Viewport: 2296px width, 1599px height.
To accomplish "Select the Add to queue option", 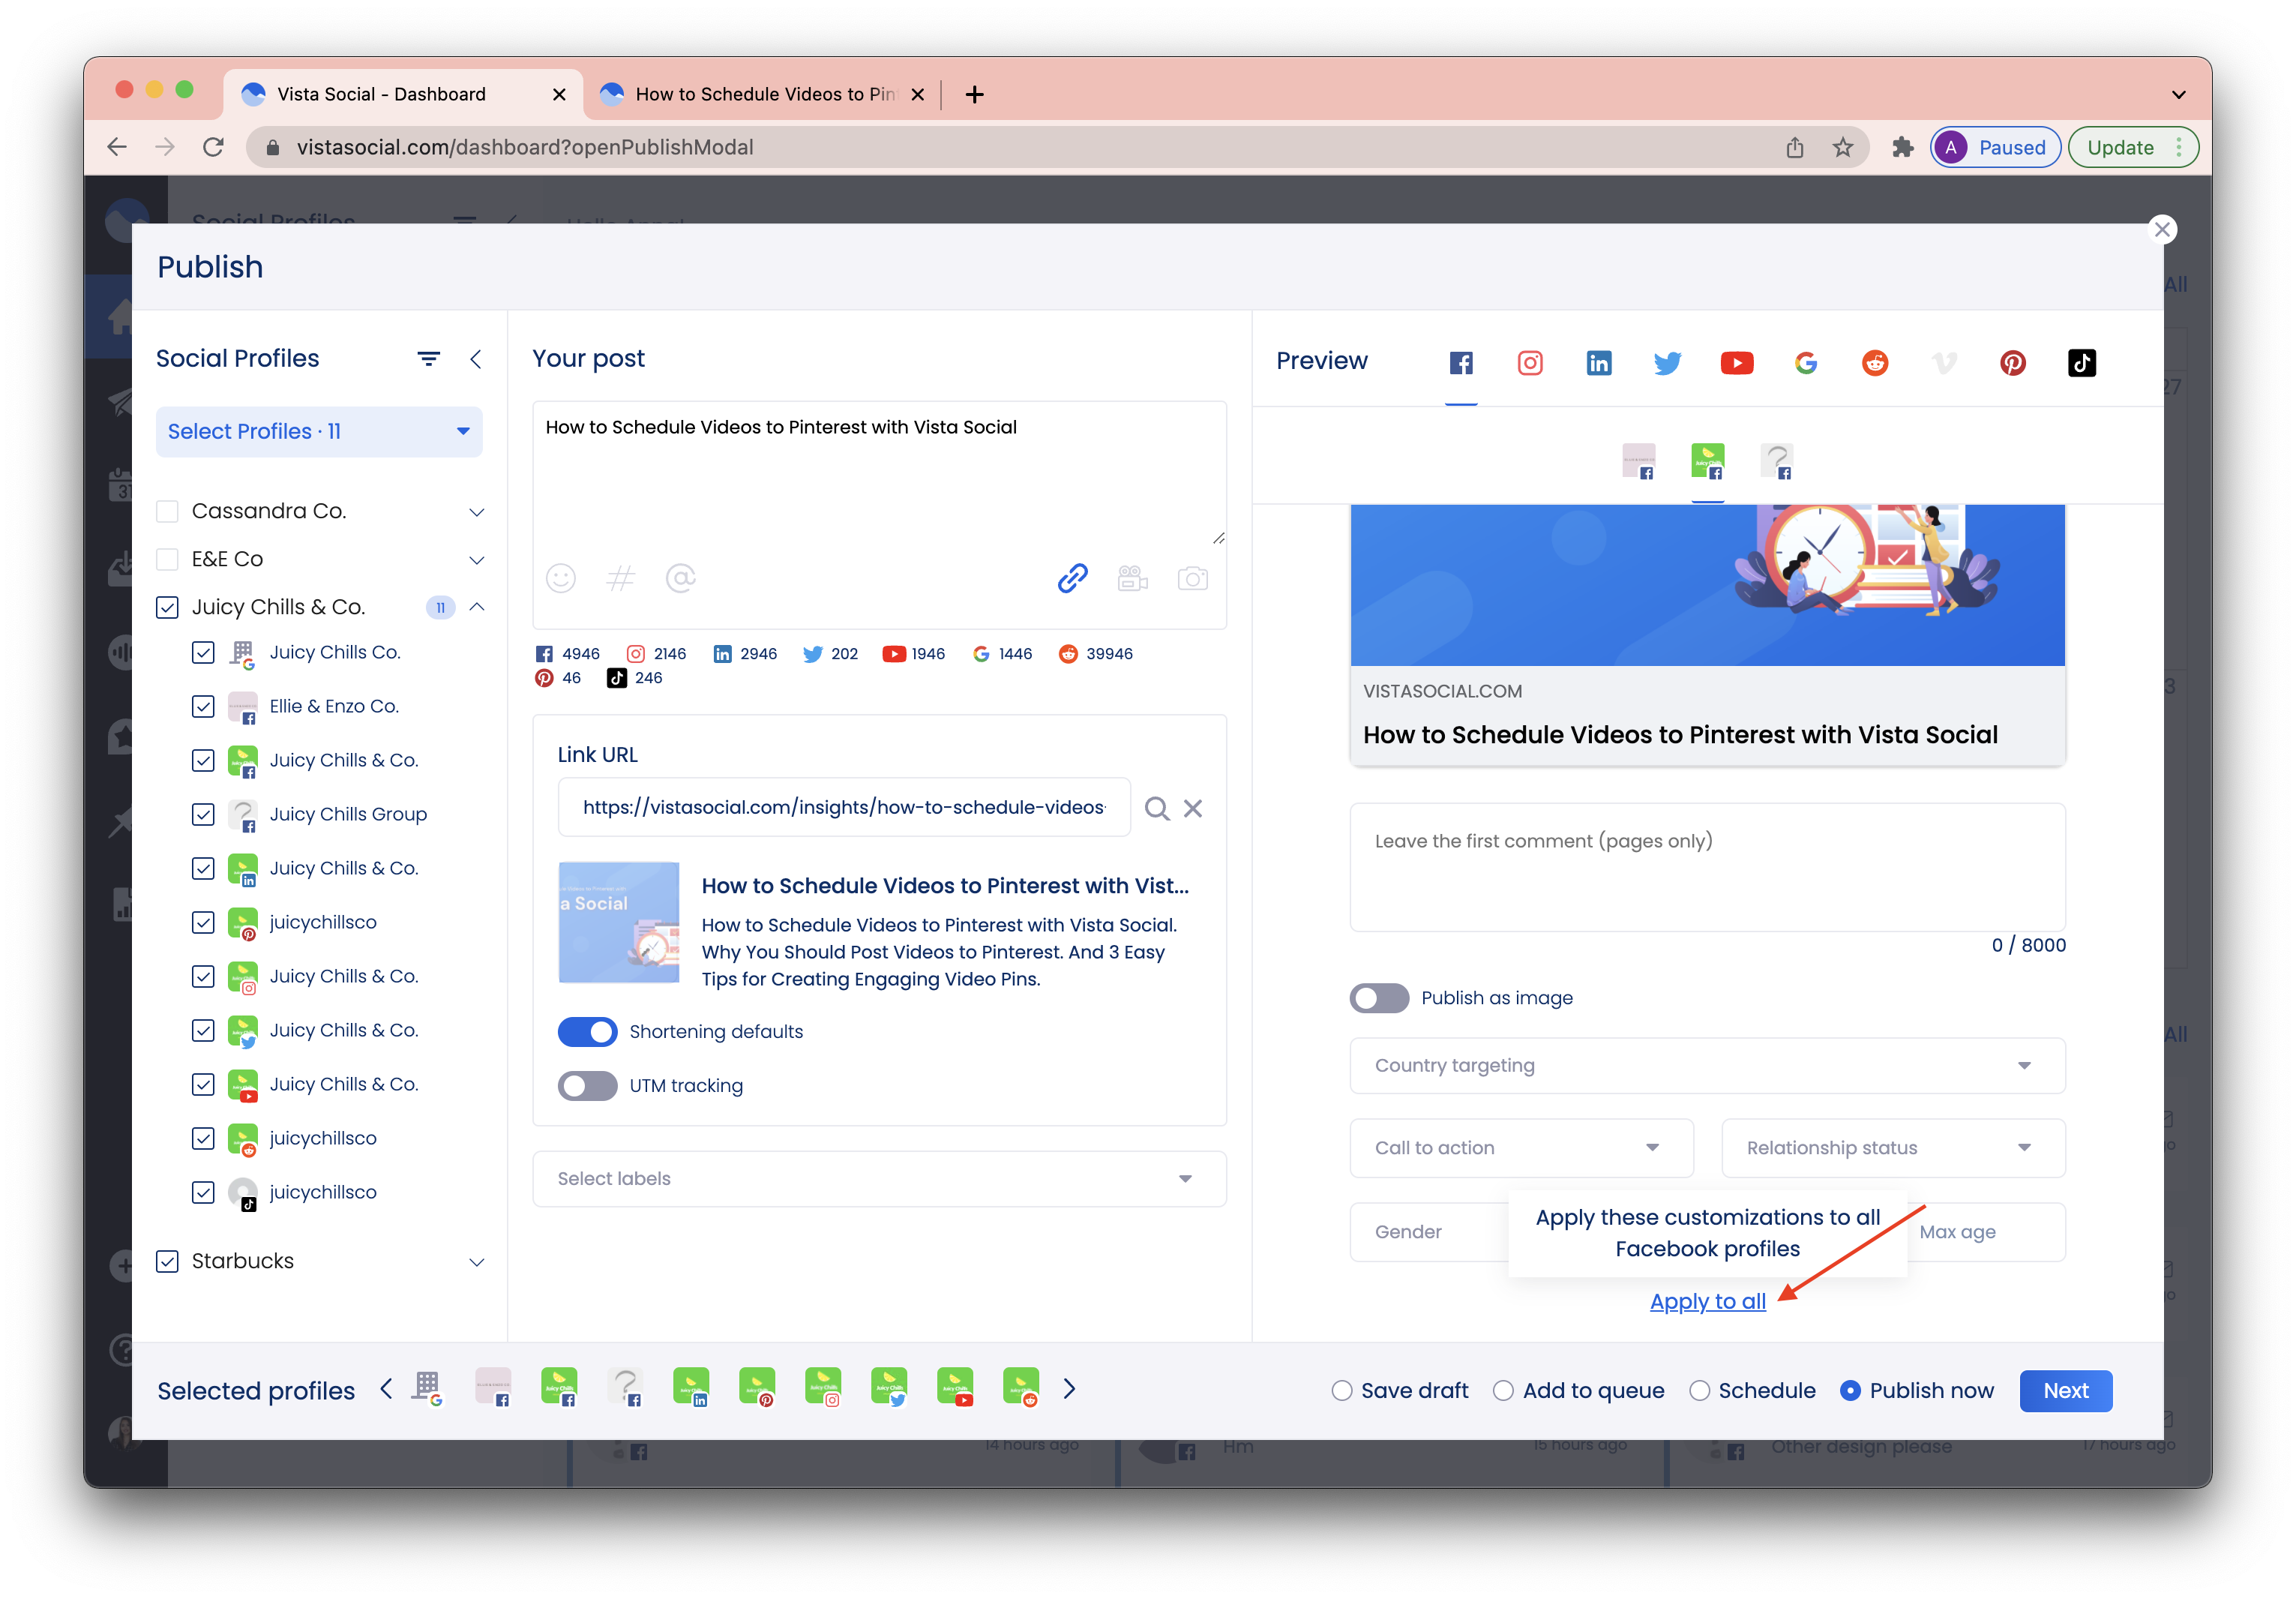I will (x=1503, y=1391).
